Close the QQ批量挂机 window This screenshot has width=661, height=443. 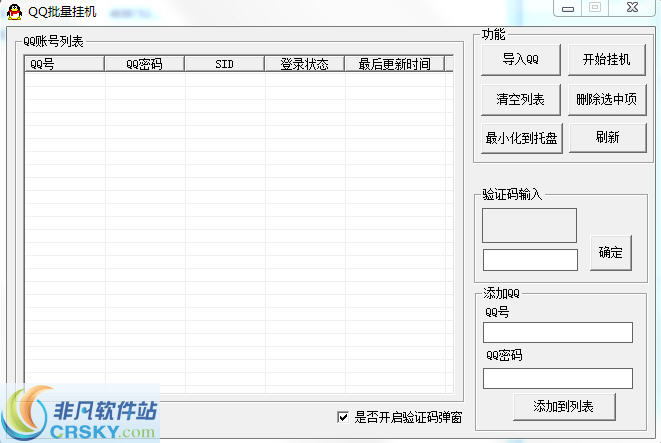[x=632, y=8]
